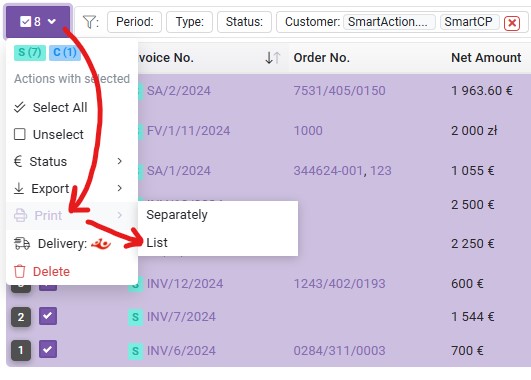Click net amount 700 €

click(467, 351)
